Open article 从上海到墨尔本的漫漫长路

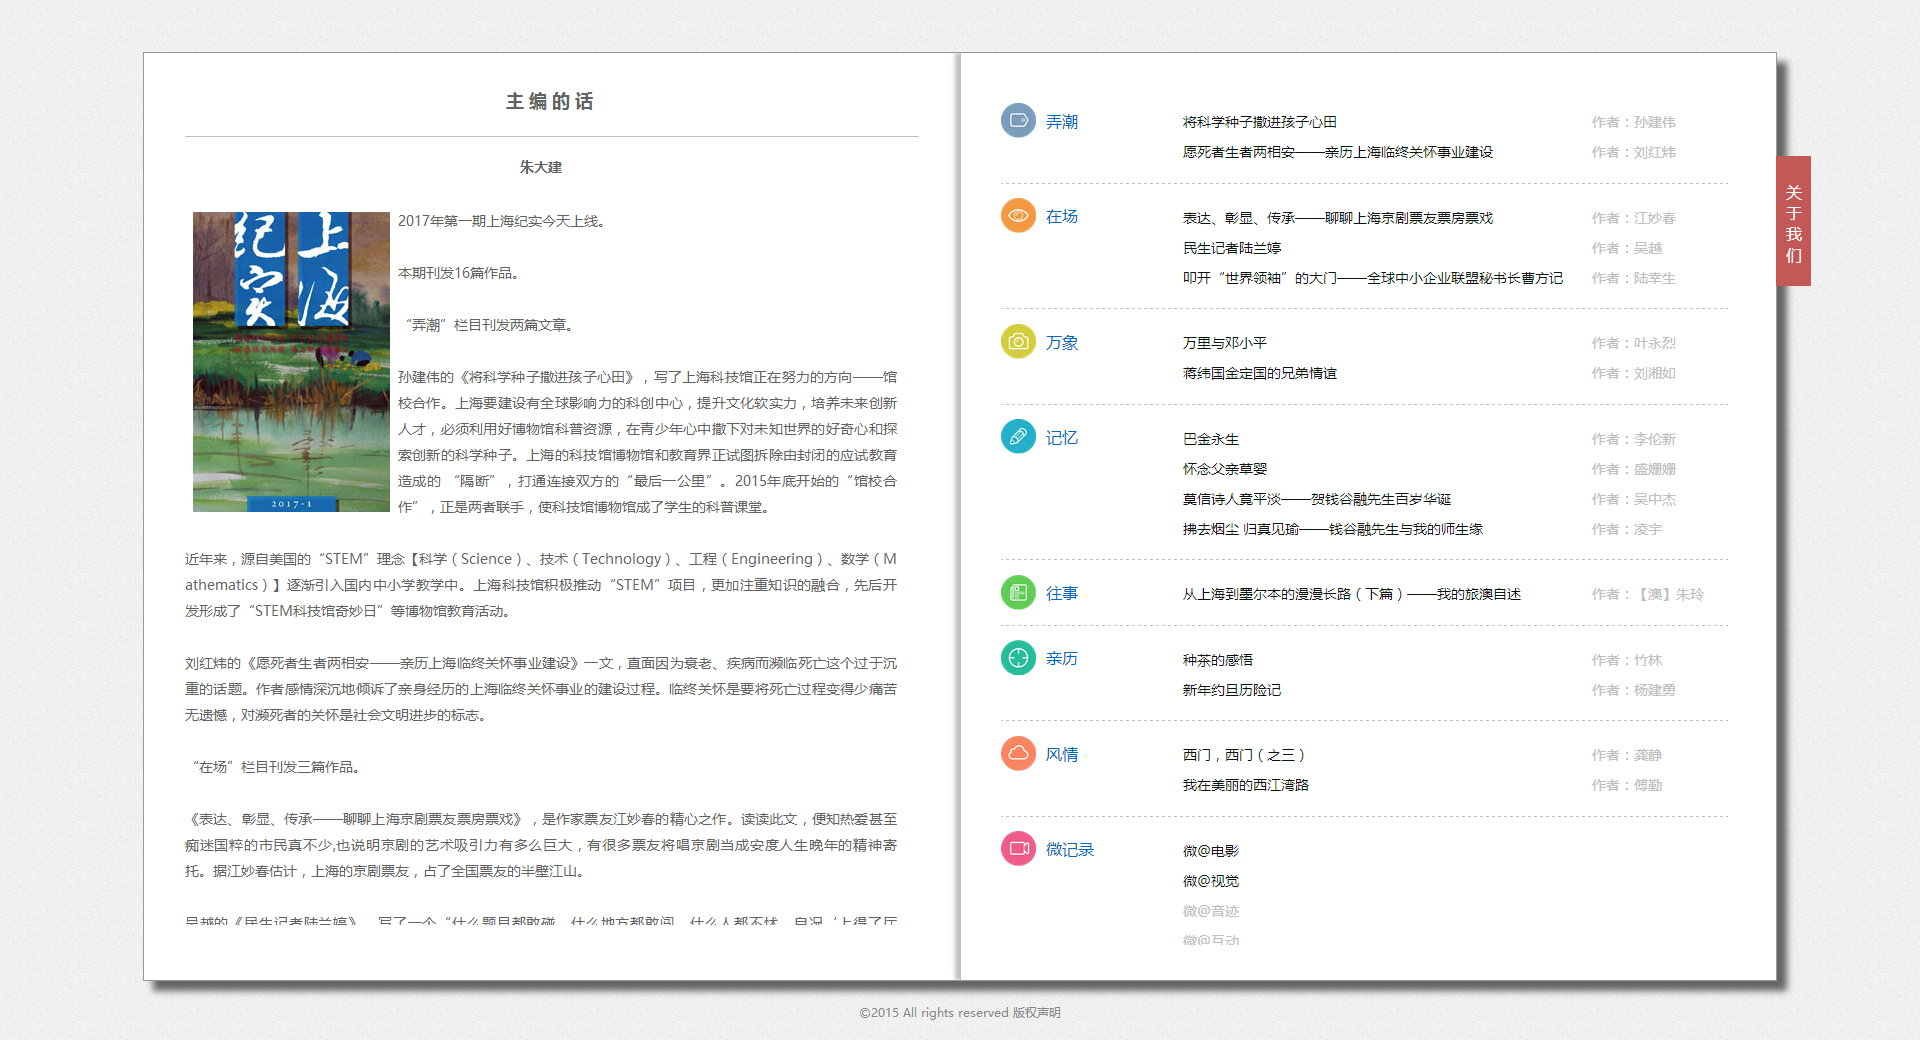tap(1352, 594)
